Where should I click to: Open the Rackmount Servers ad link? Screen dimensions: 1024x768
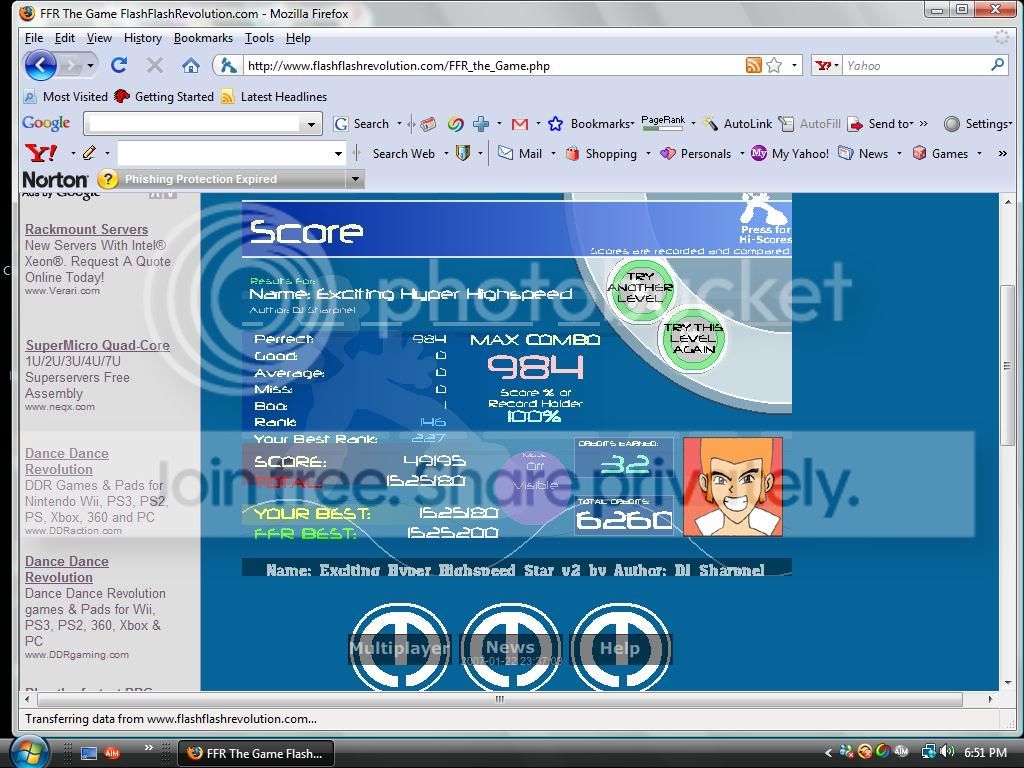point(86,229)
